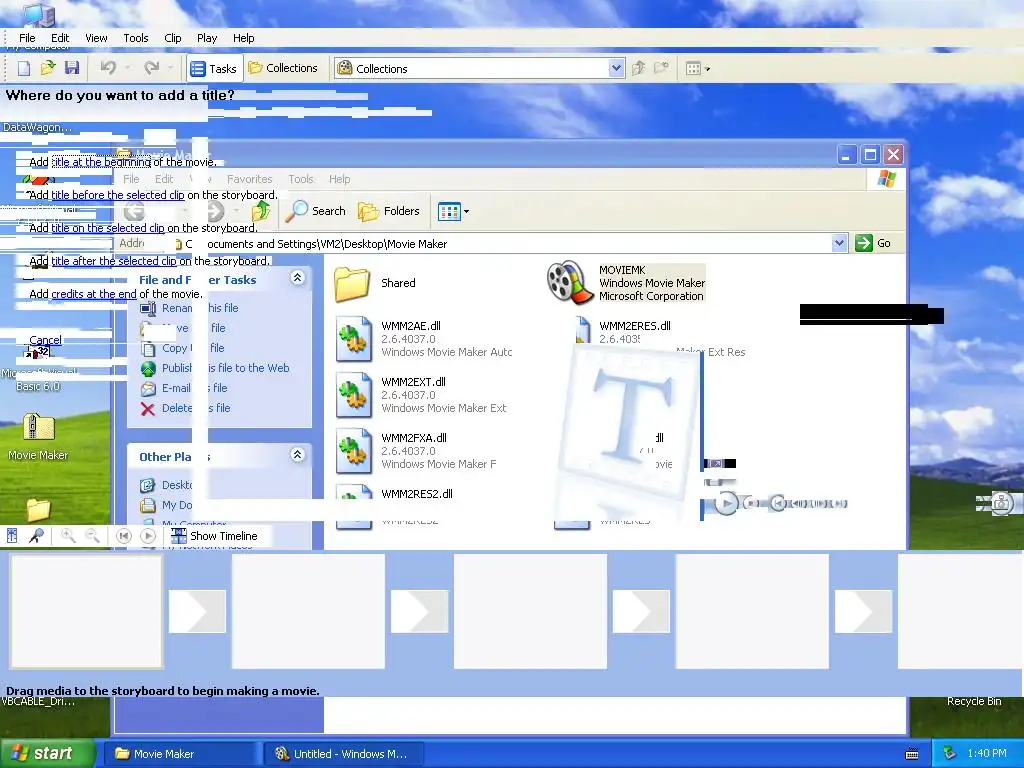Click the Rewind Storyboard button
Image resolution: width=1024 pixels, height=768 pixels.
(123, 536)
